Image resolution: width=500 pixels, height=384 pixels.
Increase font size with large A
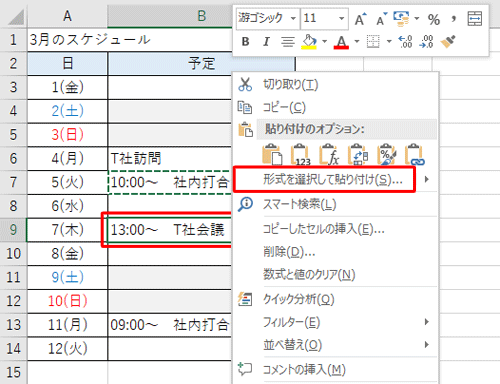click(x=360, y=19)
